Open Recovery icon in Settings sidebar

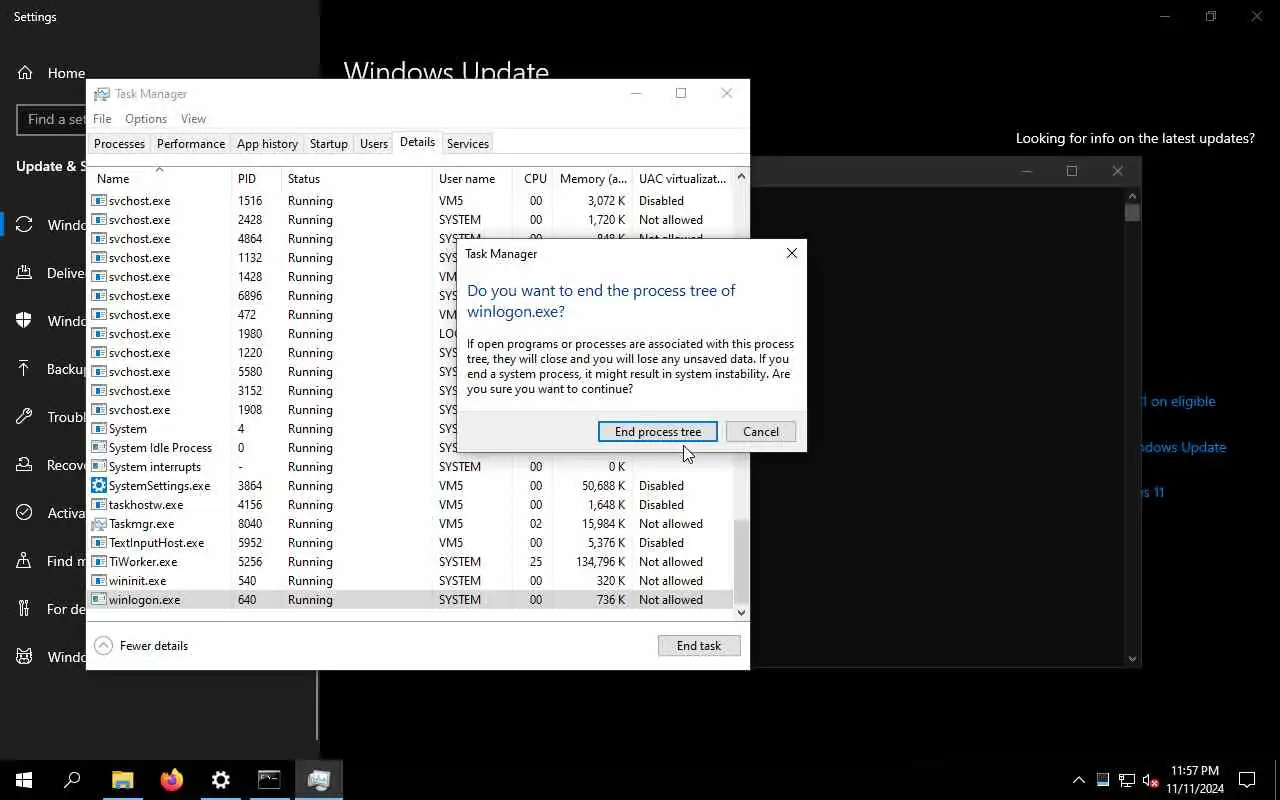pyautogui.click(x=25, y=465)
